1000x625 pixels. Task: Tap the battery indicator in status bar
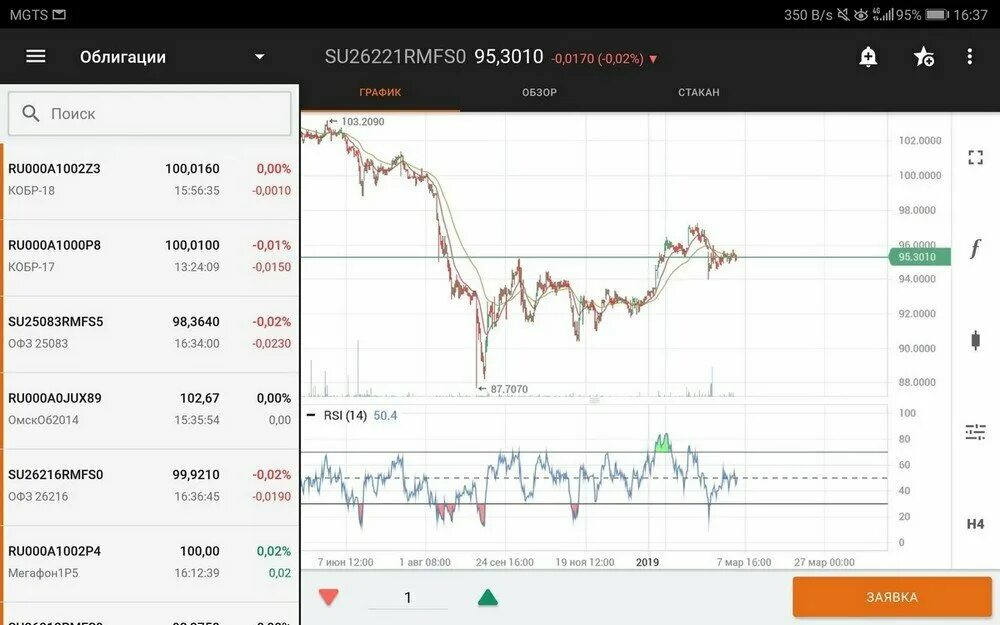937,15
